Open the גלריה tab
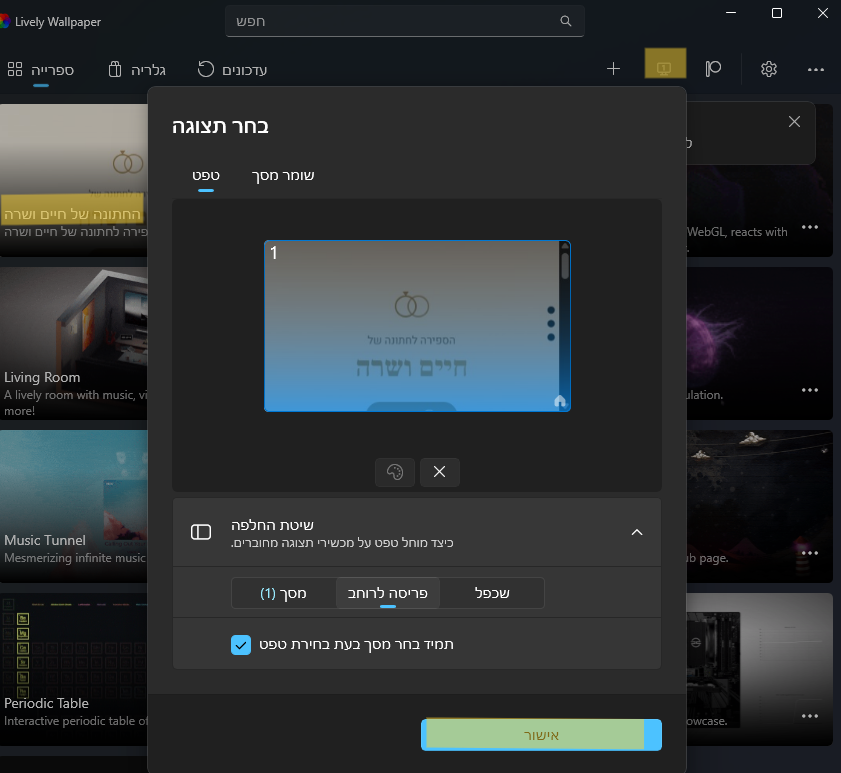This screenshot has height=773, width=841. click(137, 70)
